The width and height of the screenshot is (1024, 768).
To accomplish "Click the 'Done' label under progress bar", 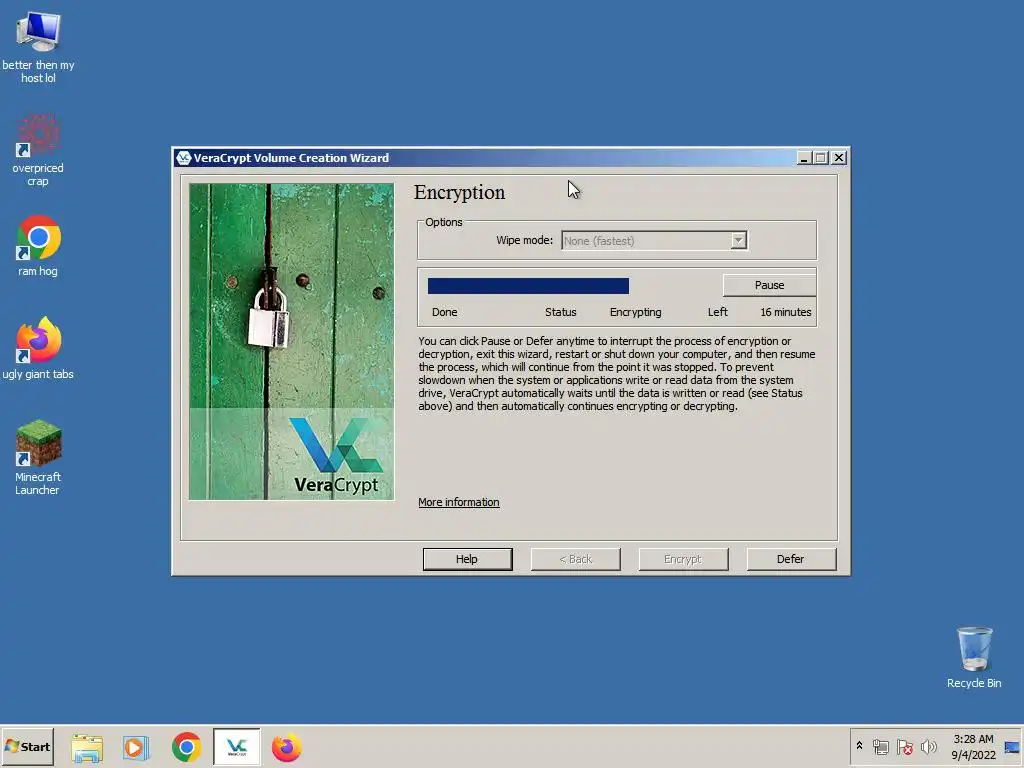I will [444, 312].
